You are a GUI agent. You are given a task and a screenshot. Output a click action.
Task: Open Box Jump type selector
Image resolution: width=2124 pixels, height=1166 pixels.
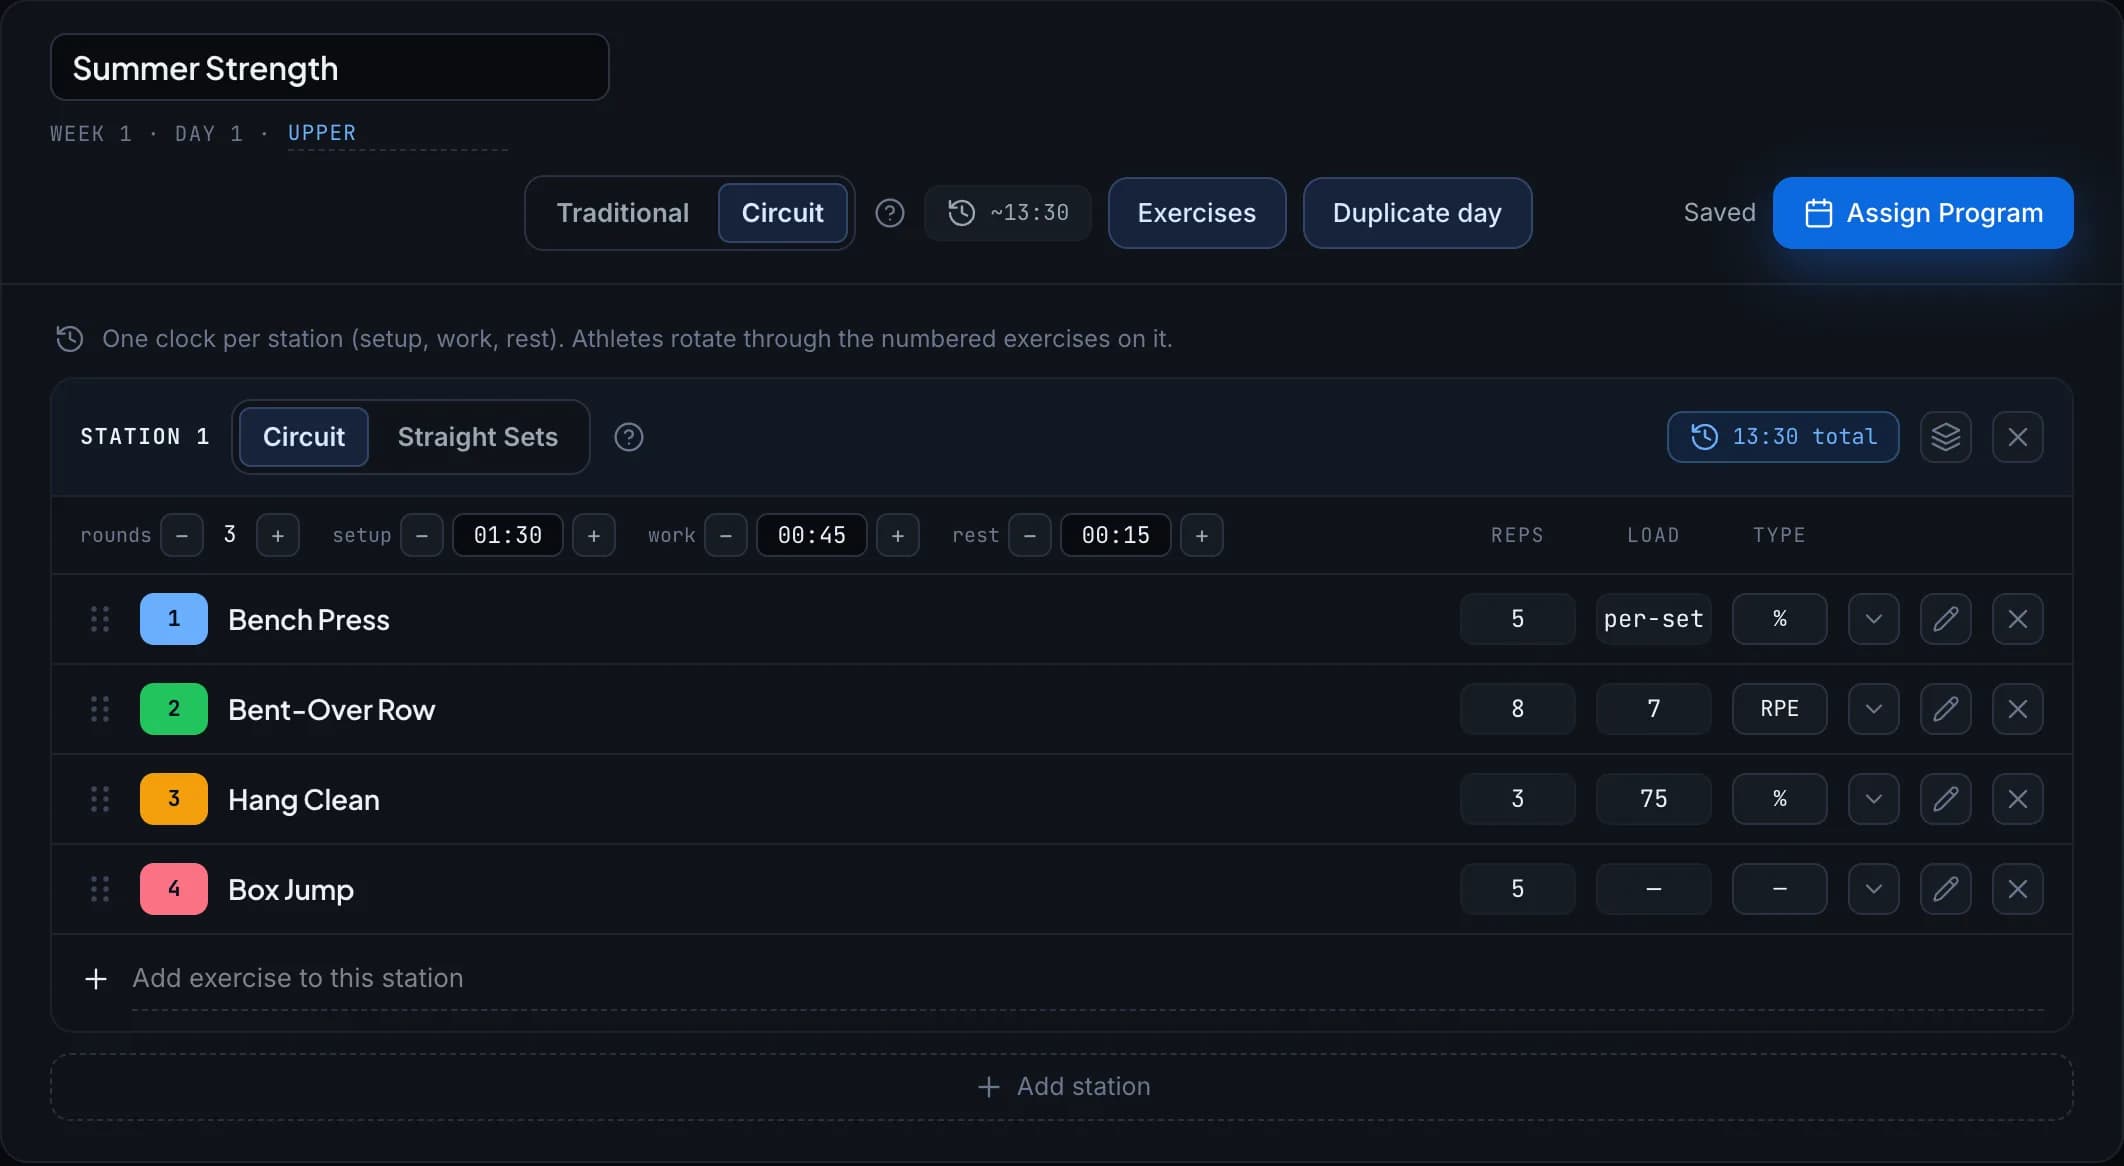tap(1780, 889)
